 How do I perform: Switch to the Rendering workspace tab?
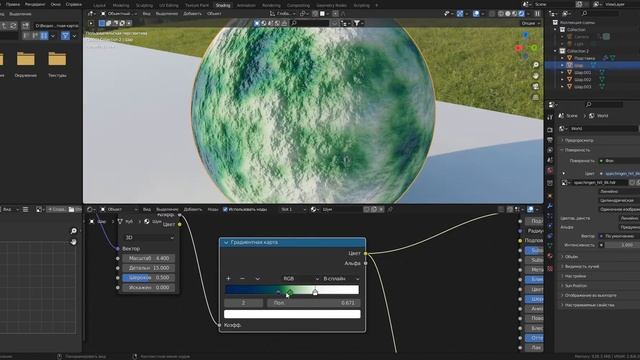pos(271,5)
